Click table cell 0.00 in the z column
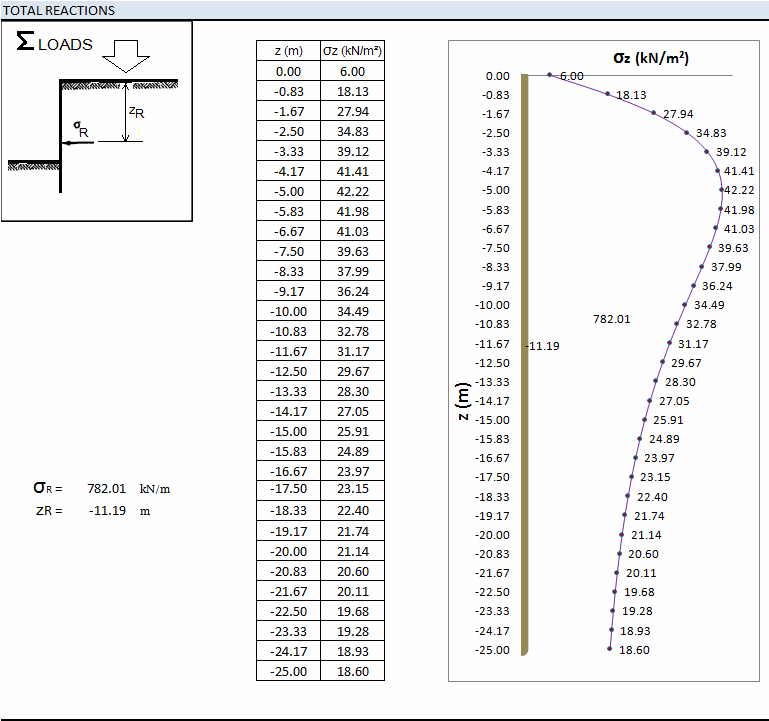769x721 pixels. click(288, 71)
